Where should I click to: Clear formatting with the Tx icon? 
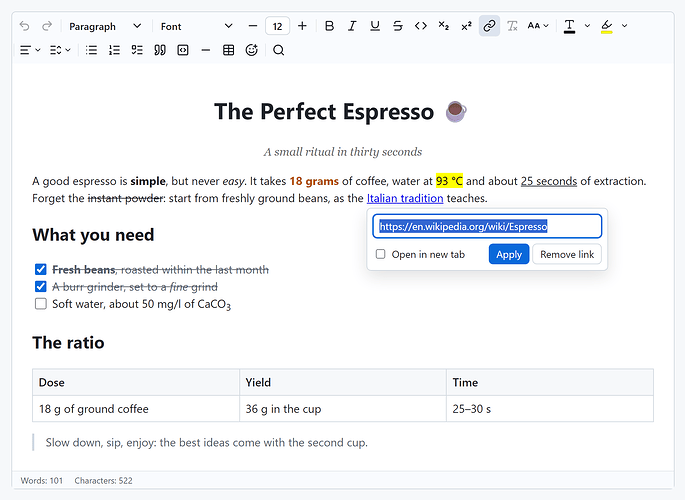pos(512,26)
